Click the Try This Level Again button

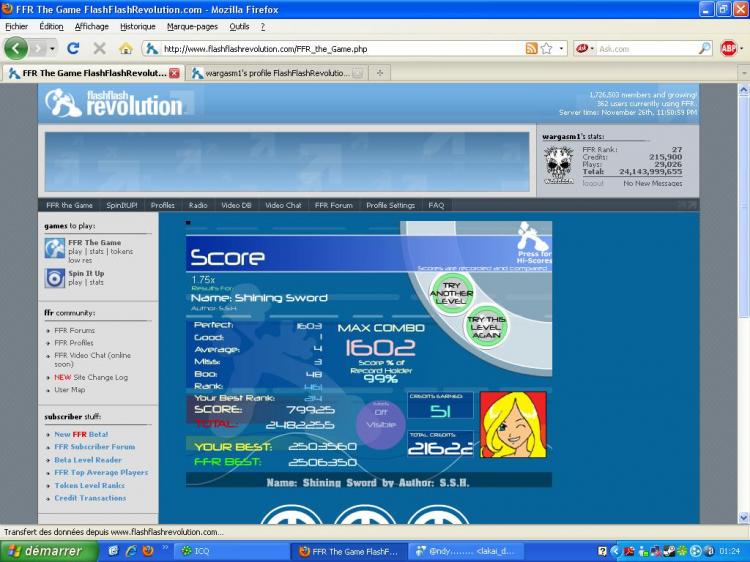pos(487,326)
